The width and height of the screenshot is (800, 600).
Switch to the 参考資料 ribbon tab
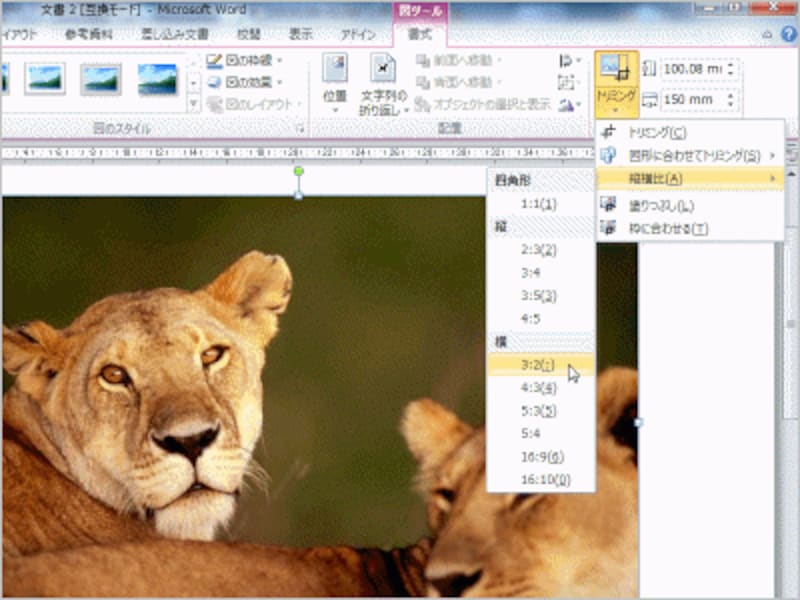point(89,35)
